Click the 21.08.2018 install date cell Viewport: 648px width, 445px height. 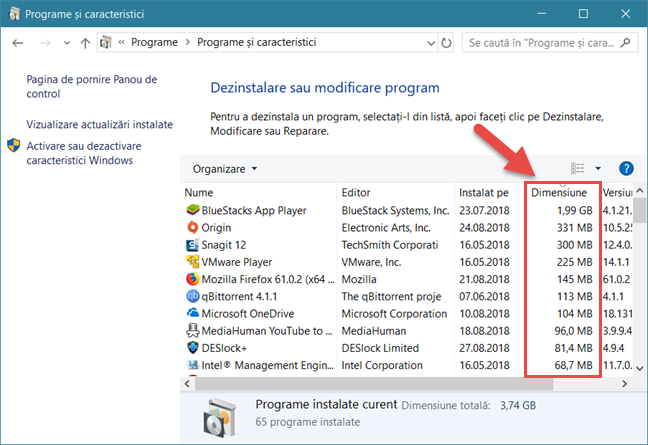pos(484,279)
